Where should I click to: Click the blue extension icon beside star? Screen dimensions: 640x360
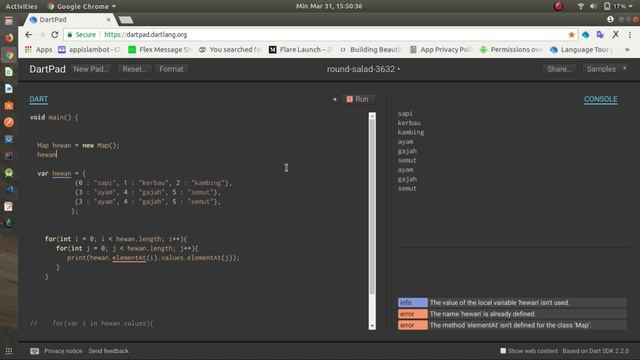click(x=585, y=35)
